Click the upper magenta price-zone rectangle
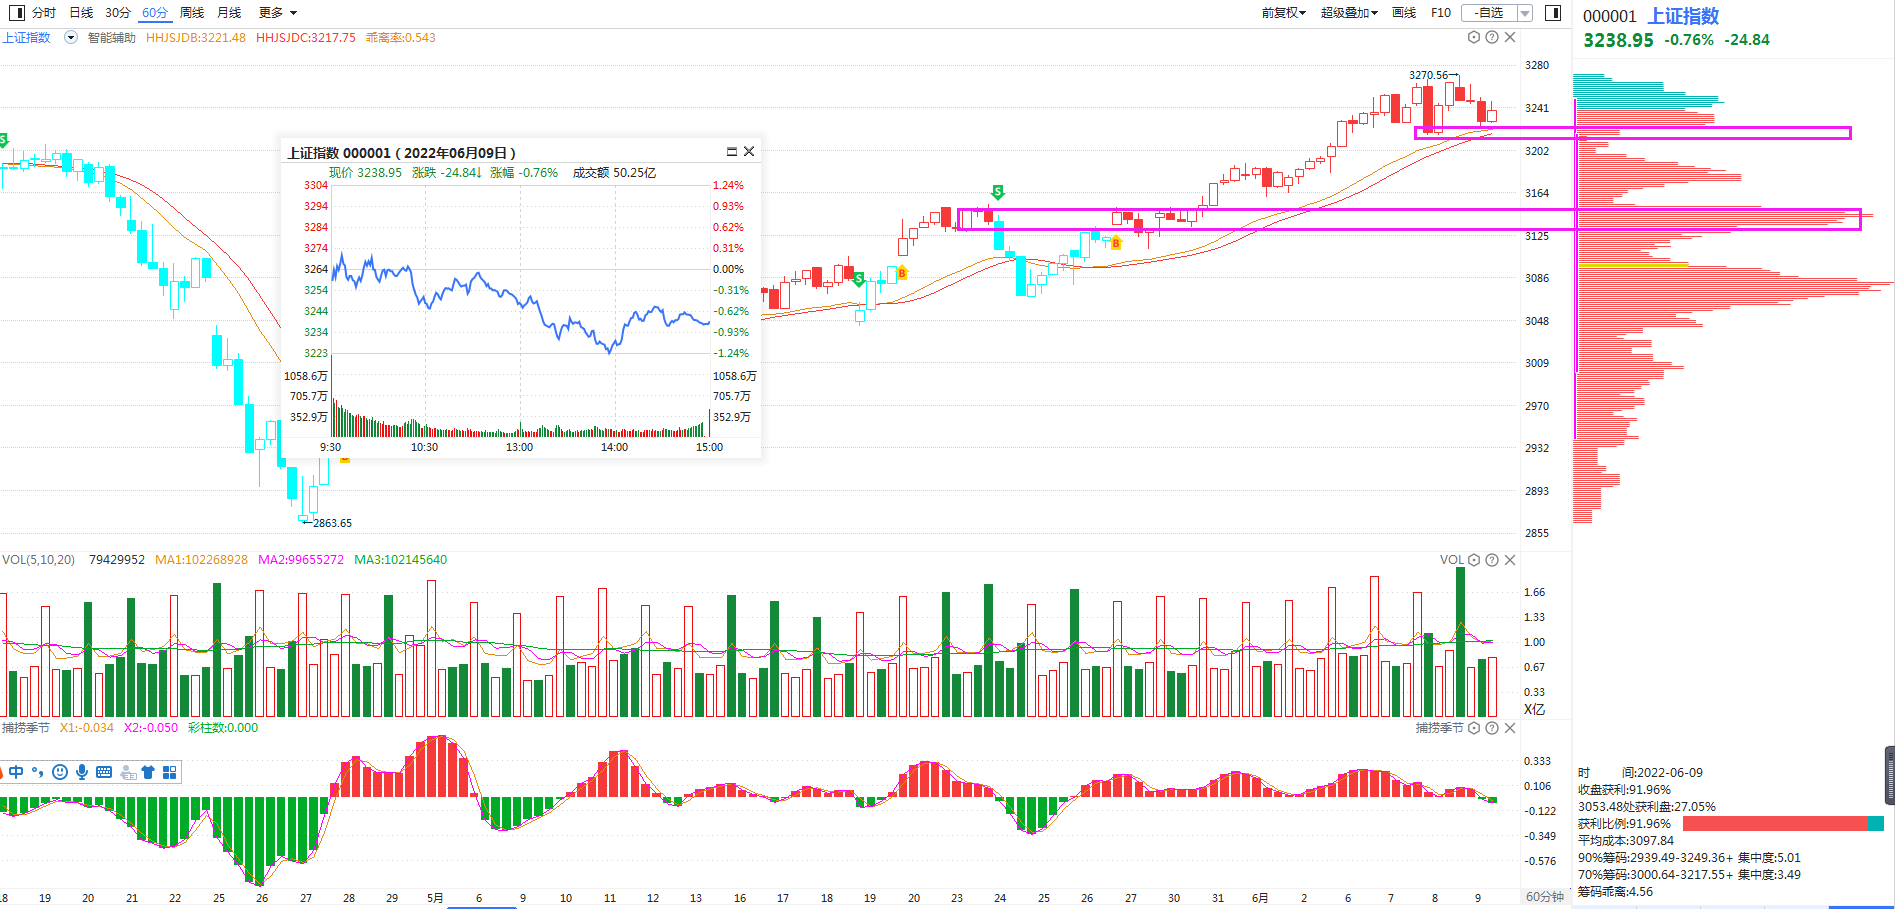 (1633, 133)
